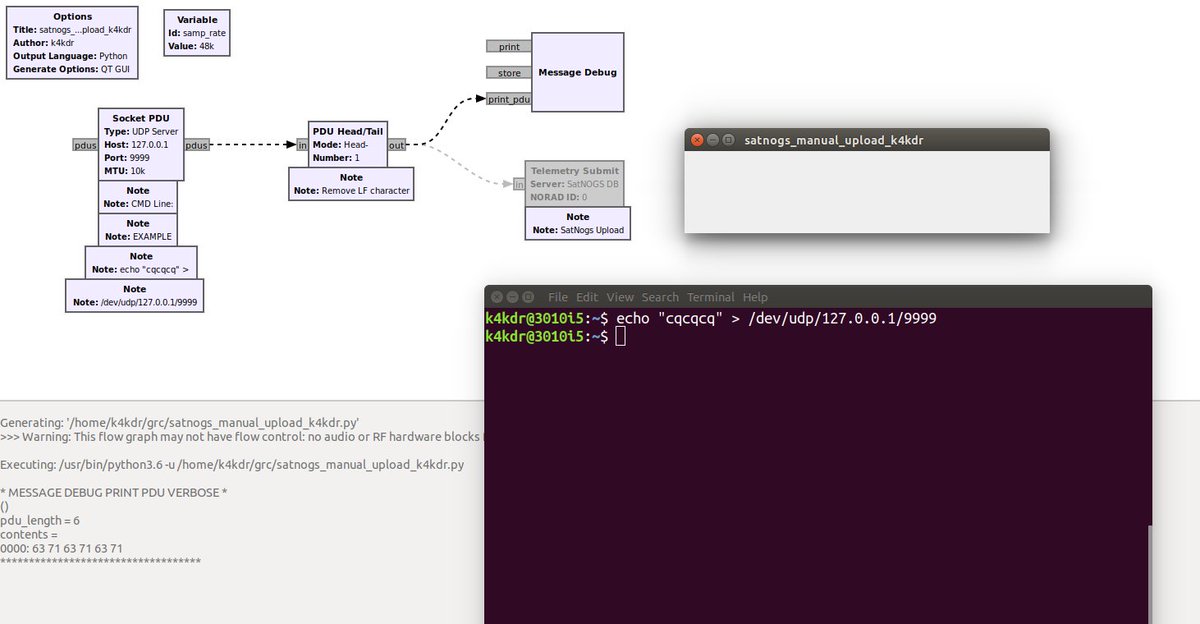Click the in port of PDU Head/Tail
Image resolution: width=1200 pixels, height=624 pixels.
[x=303, y=145]
